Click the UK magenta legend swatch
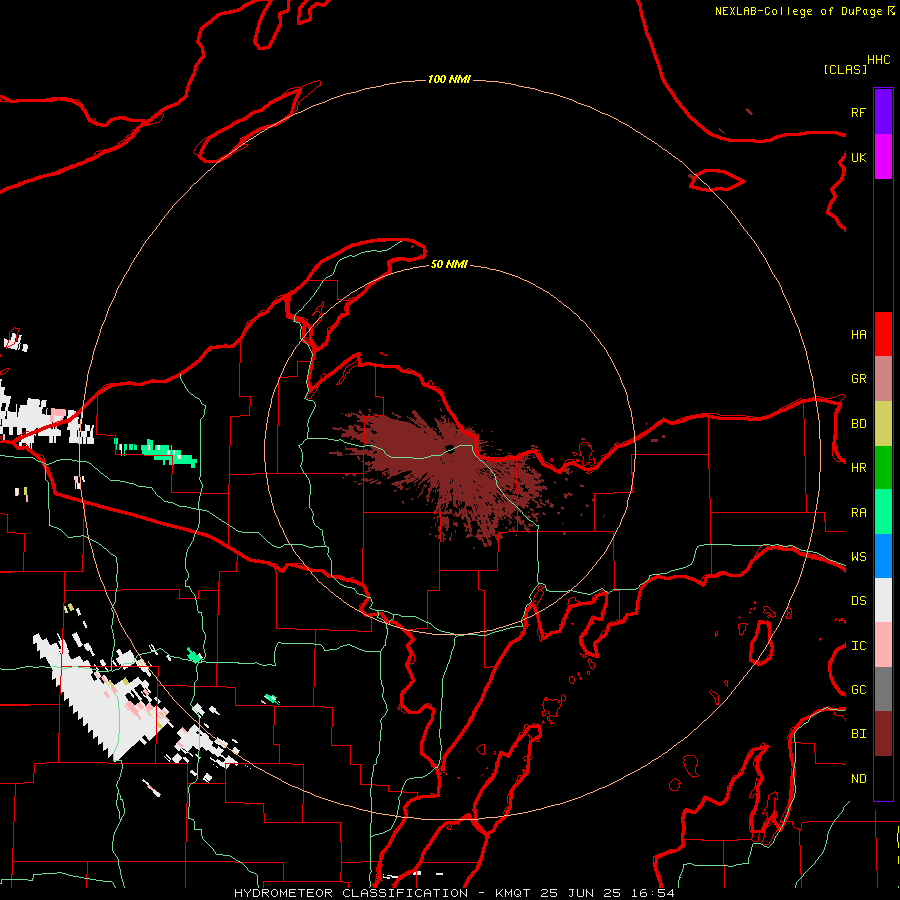 pyautogui.click(x=883, y=157)
